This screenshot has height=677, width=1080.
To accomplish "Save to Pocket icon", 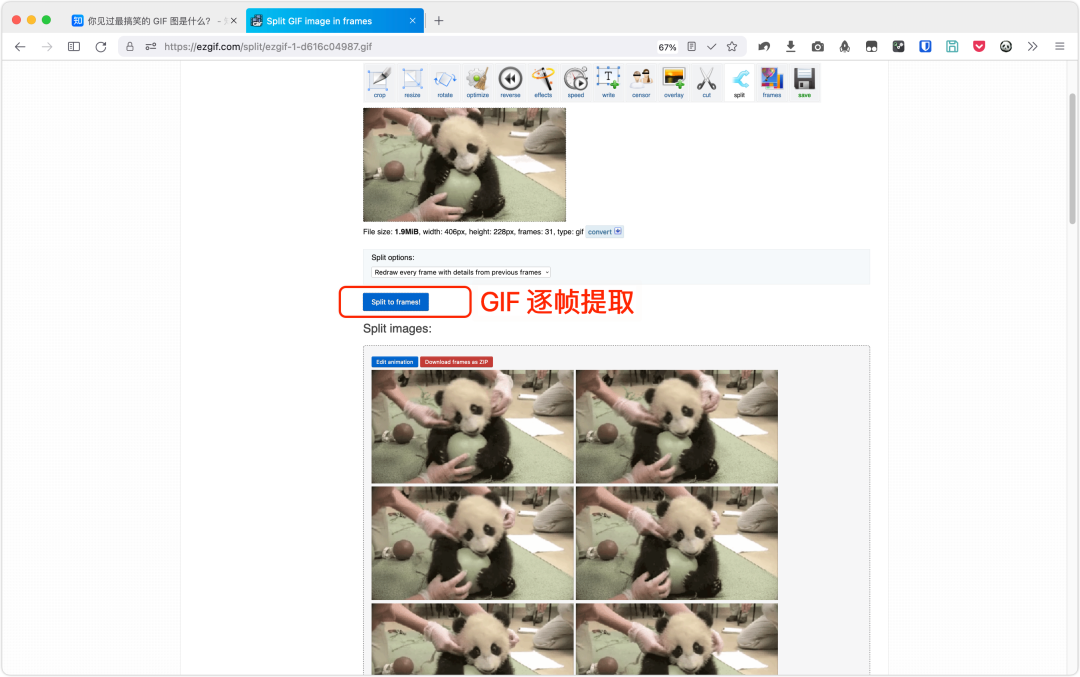I will [x=979, y=47].
